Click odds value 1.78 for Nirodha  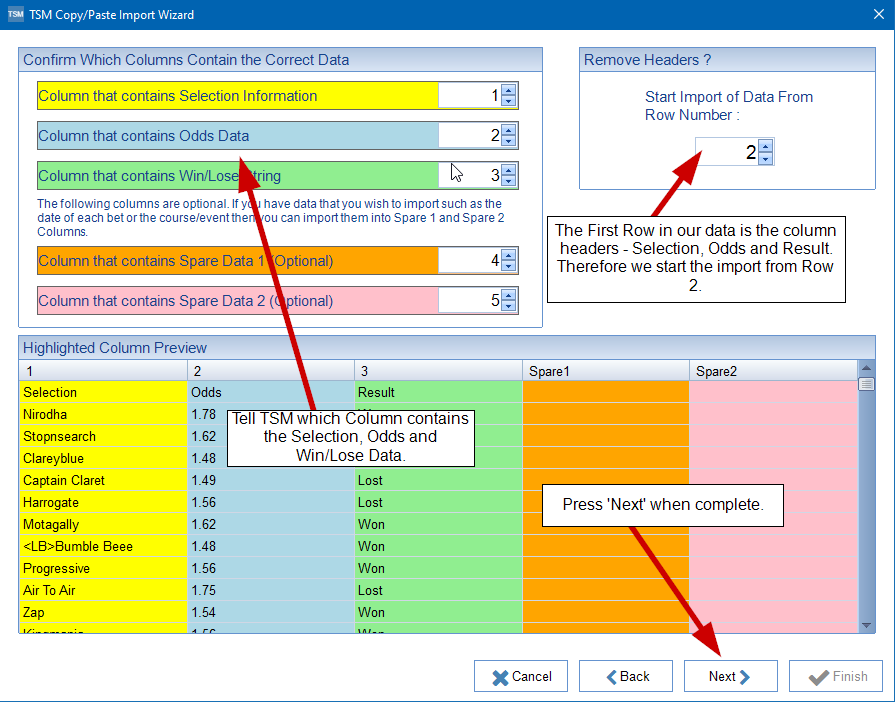[x=204, y=414]
